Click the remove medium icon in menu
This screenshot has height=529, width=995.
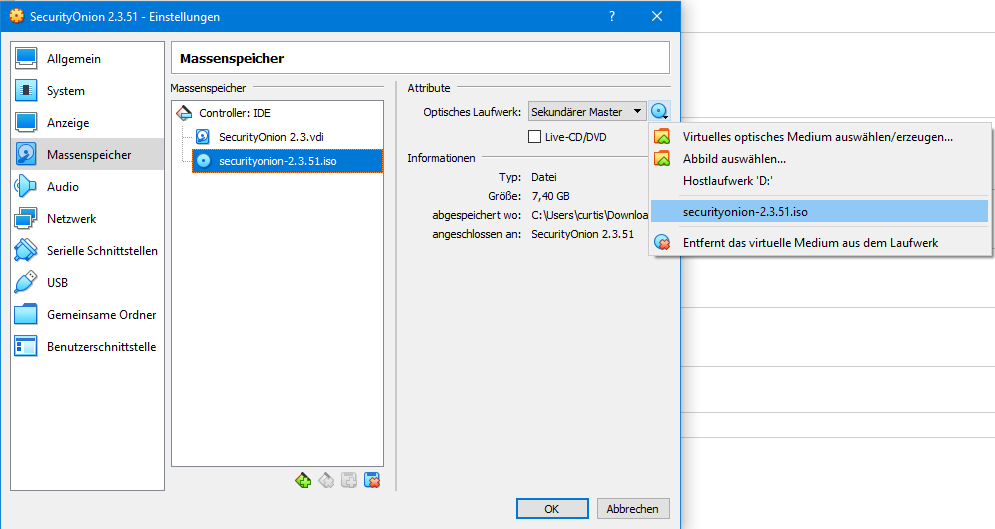662,242
